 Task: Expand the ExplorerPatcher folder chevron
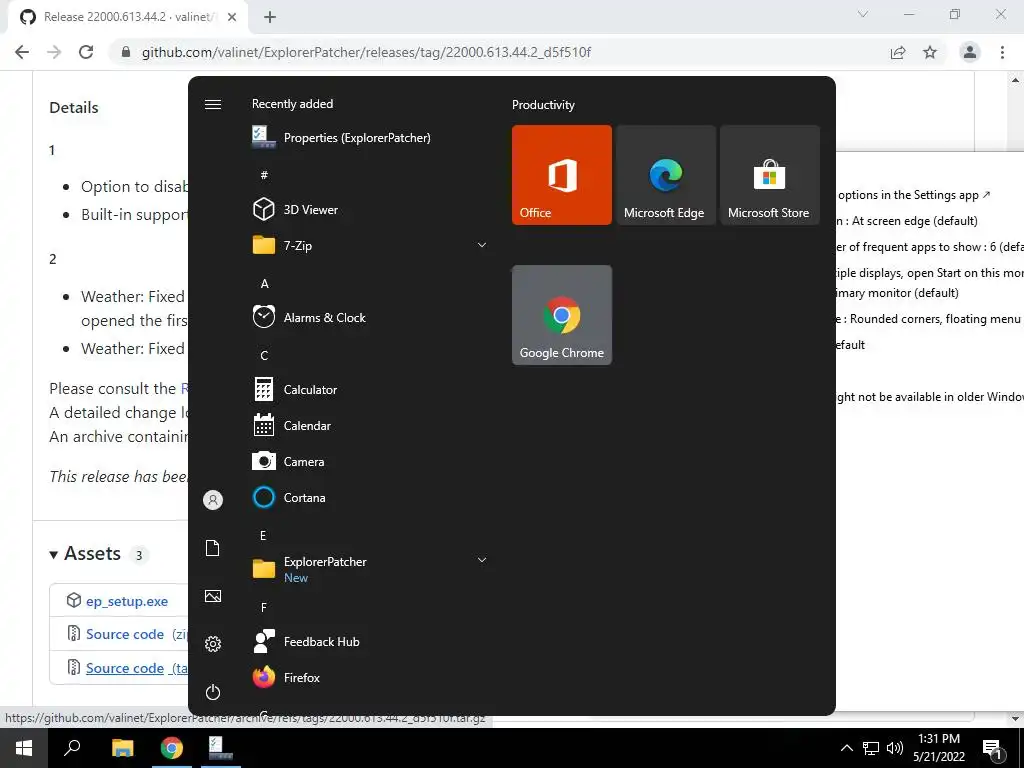(482, 560)
